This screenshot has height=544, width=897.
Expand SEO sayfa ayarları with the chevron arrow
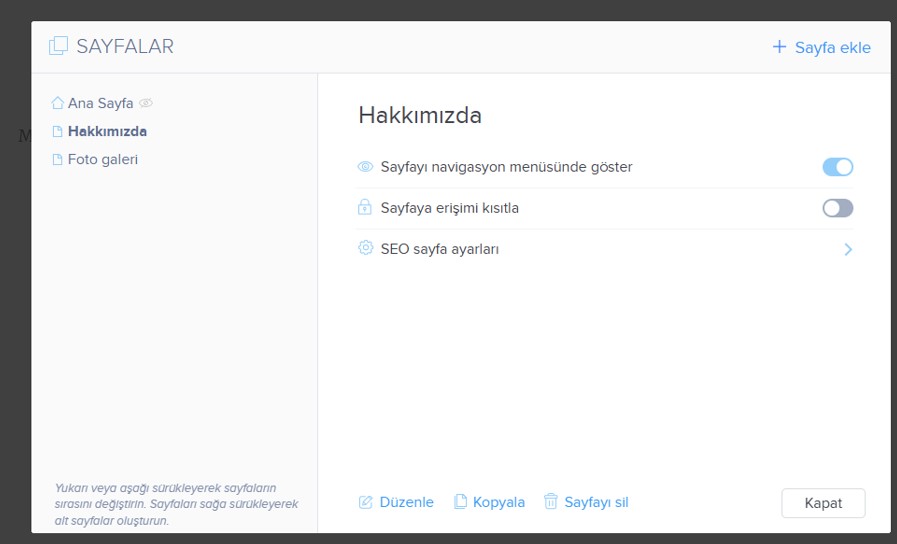[x=847, y=249]
